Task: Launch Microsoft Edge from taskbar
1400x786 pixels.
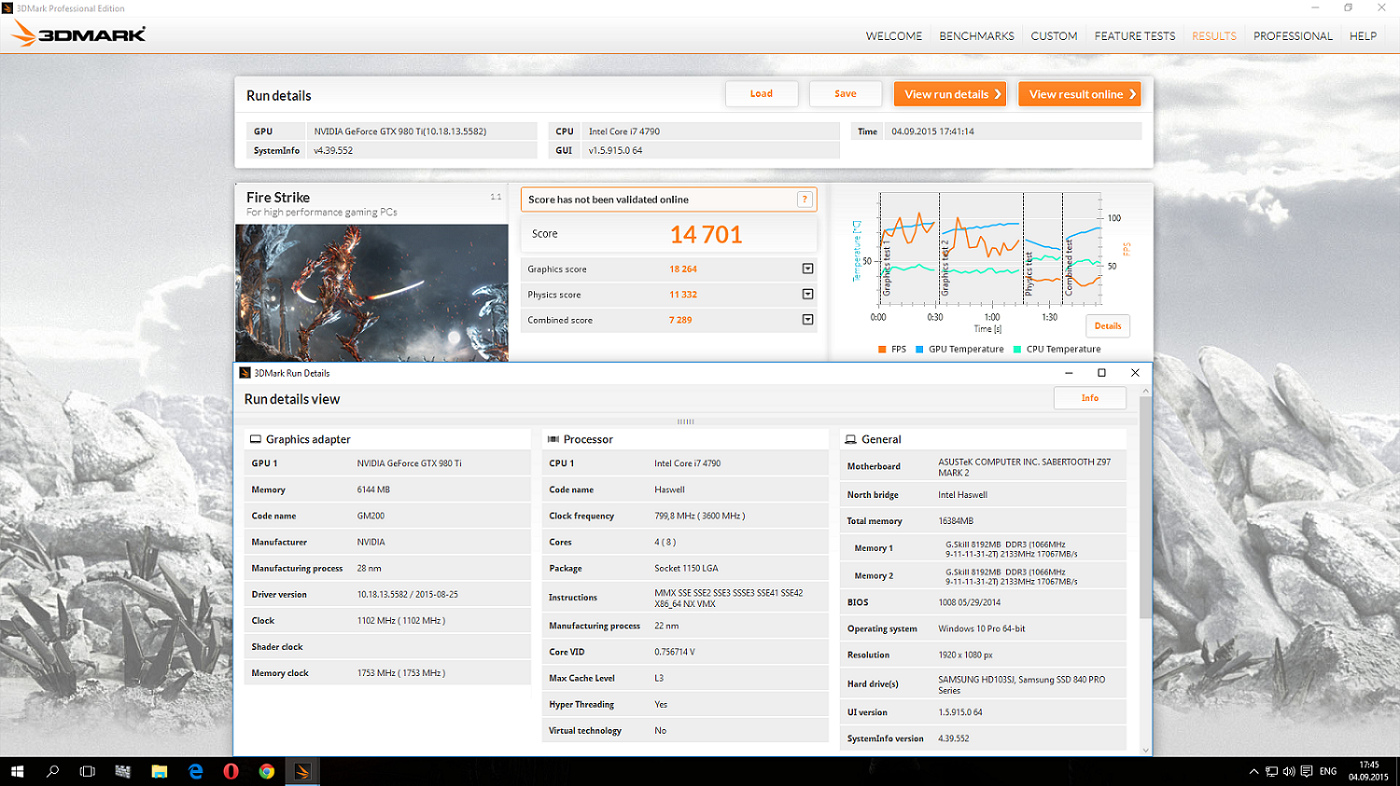Action: click(x=195, y=771)
